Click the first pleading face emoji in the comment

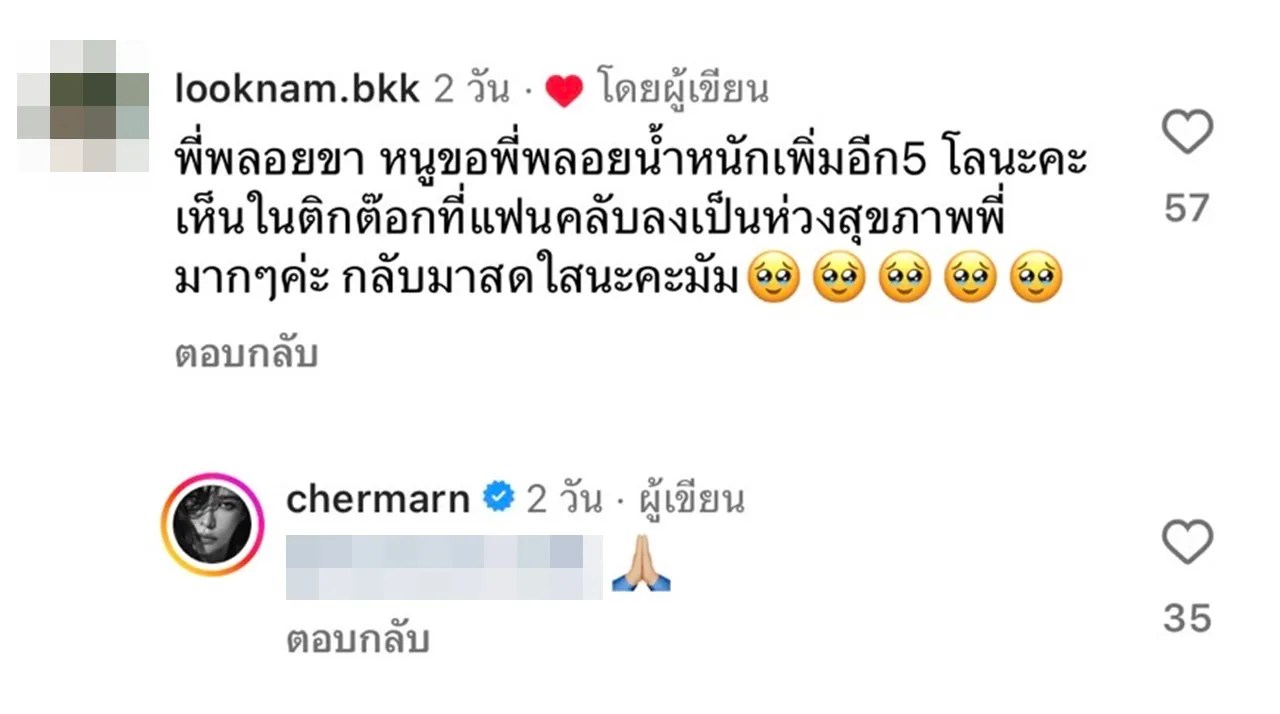pos(774,282)
